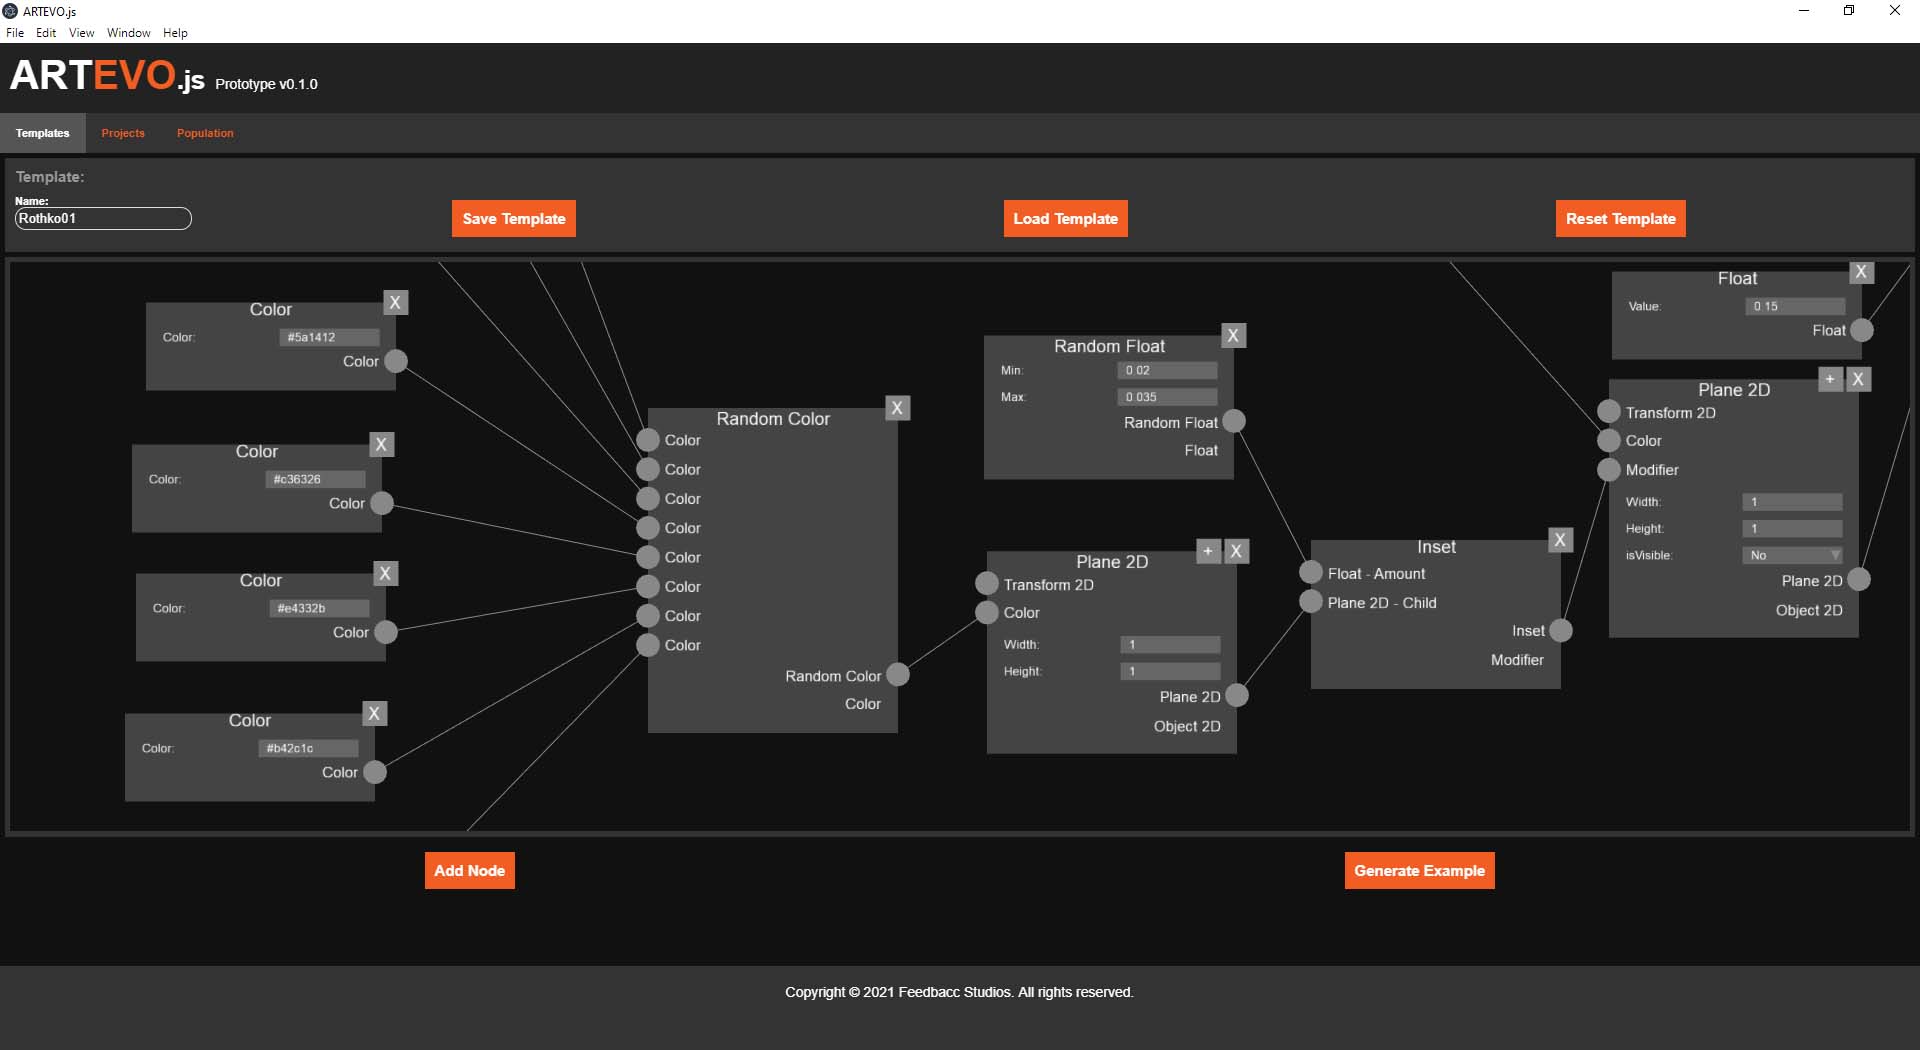
Task: Remove the Random Color node
Action: tap(898, 408)
